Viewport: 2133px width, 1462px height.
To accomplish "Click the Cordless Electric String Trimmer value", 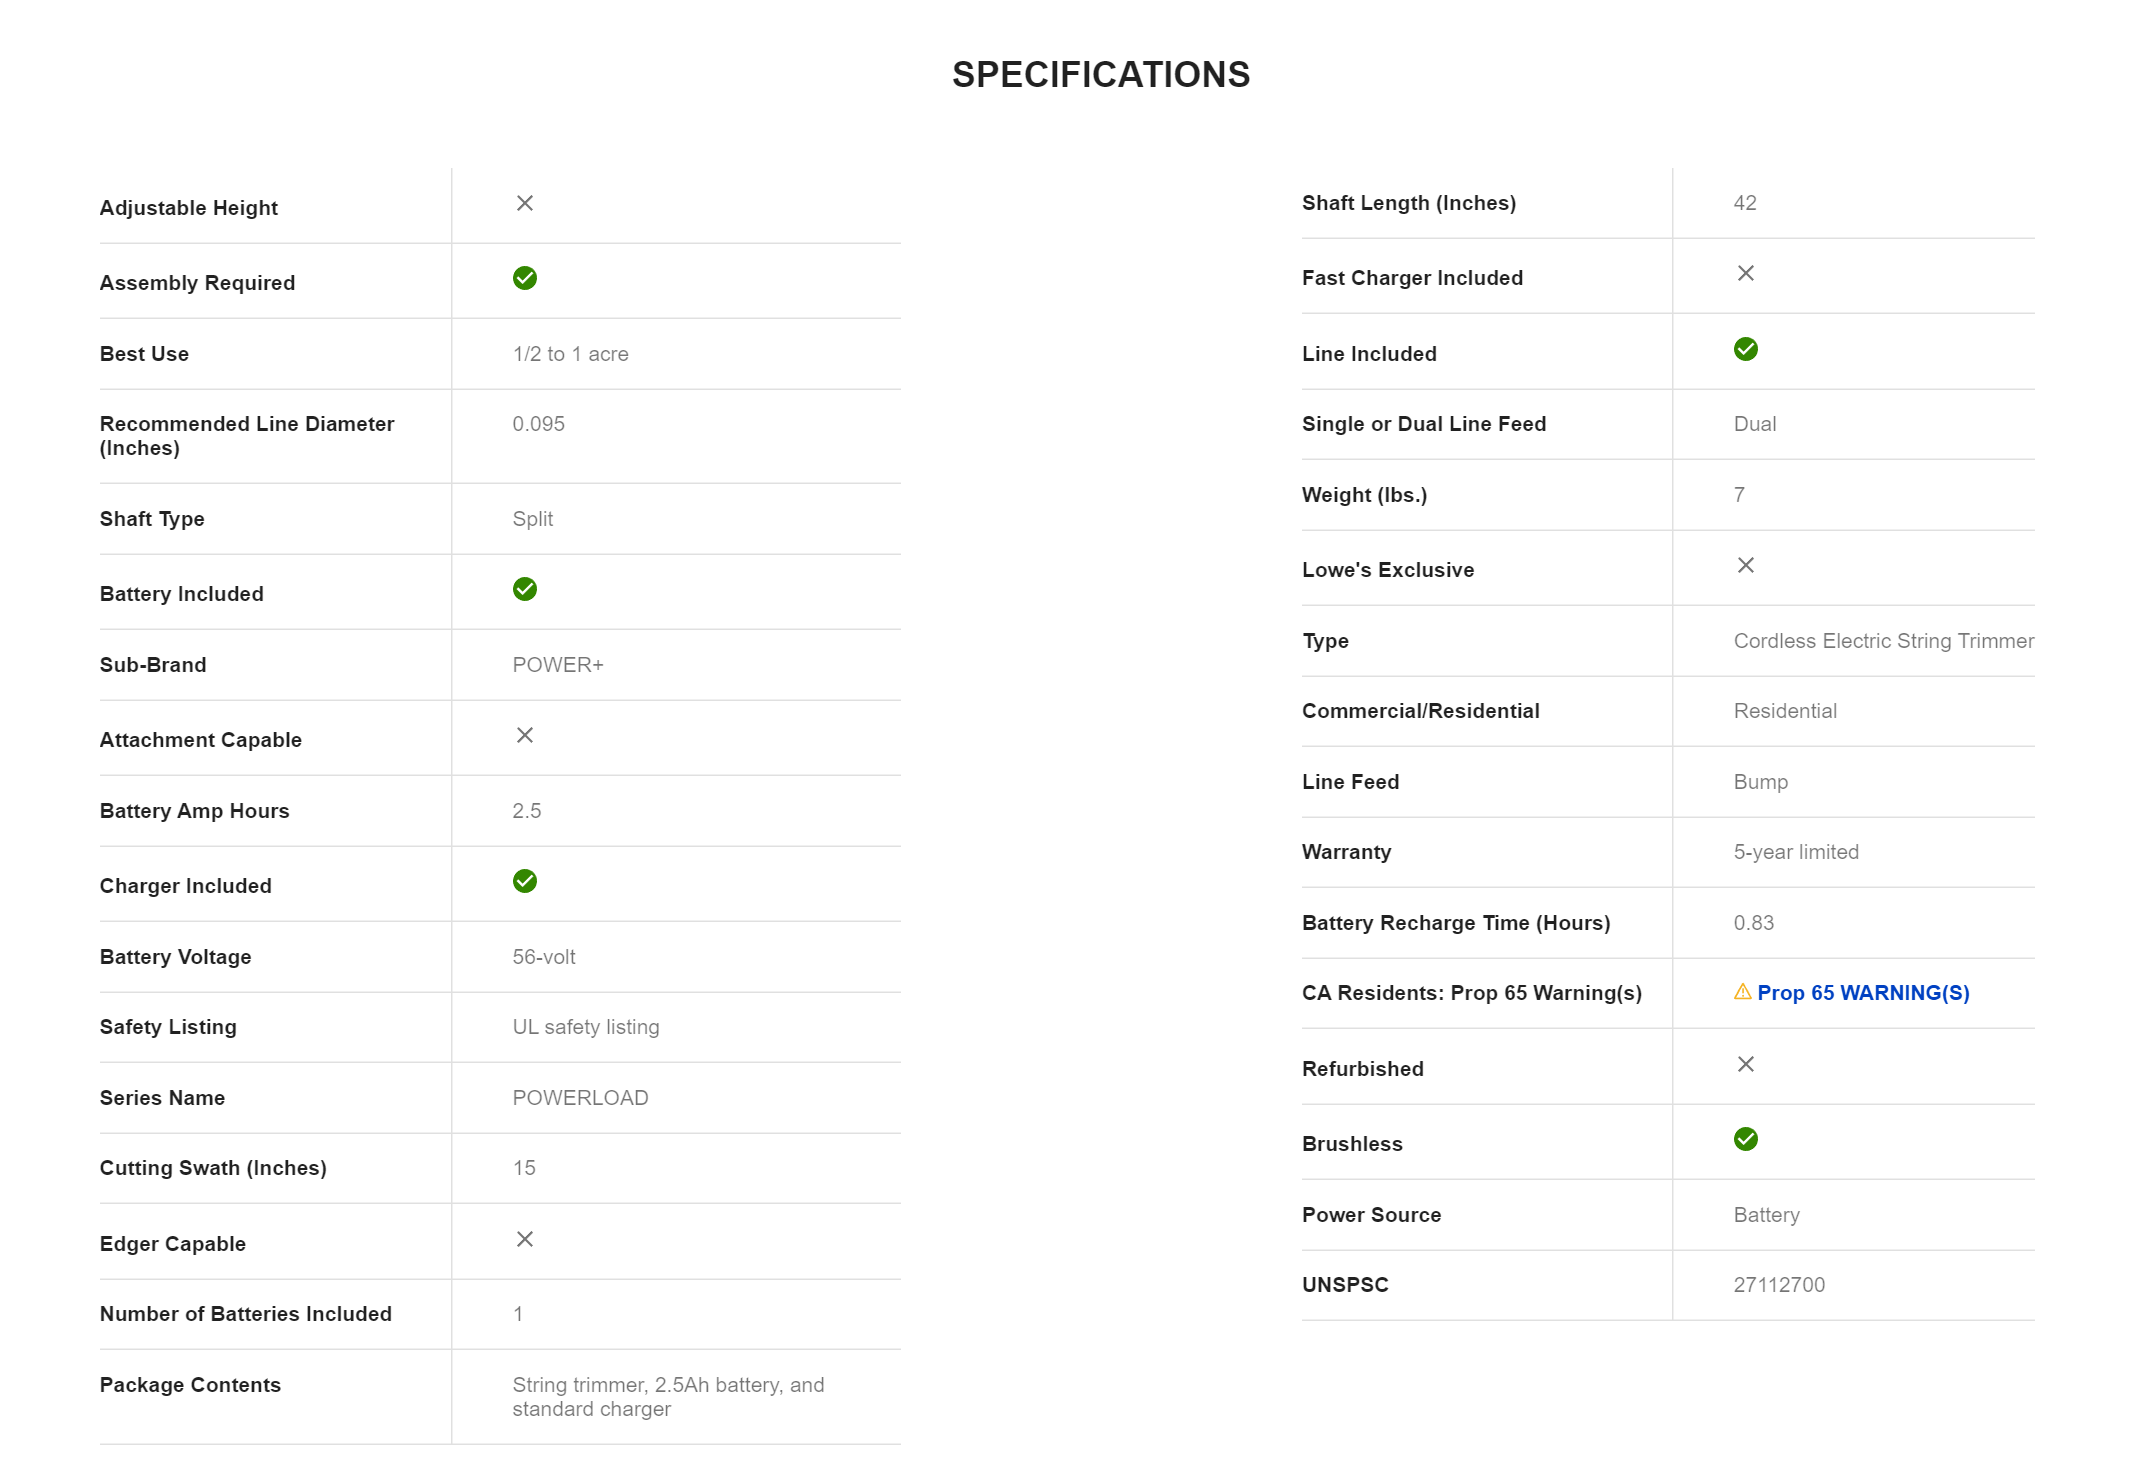I will [x=1883, y=641].
